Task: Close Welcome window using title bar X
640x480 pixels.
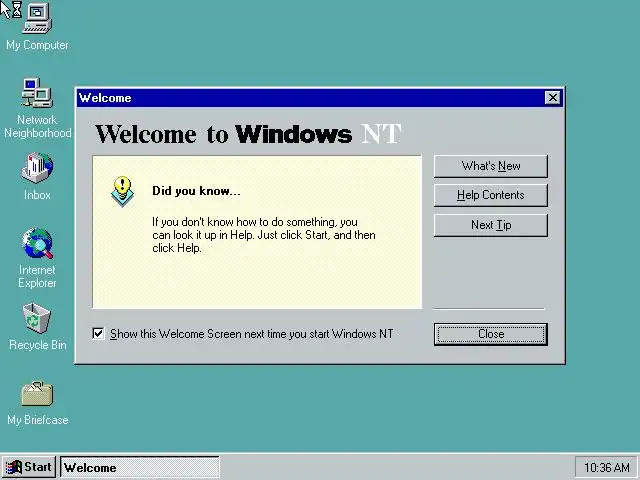Action: pos(552,98)
